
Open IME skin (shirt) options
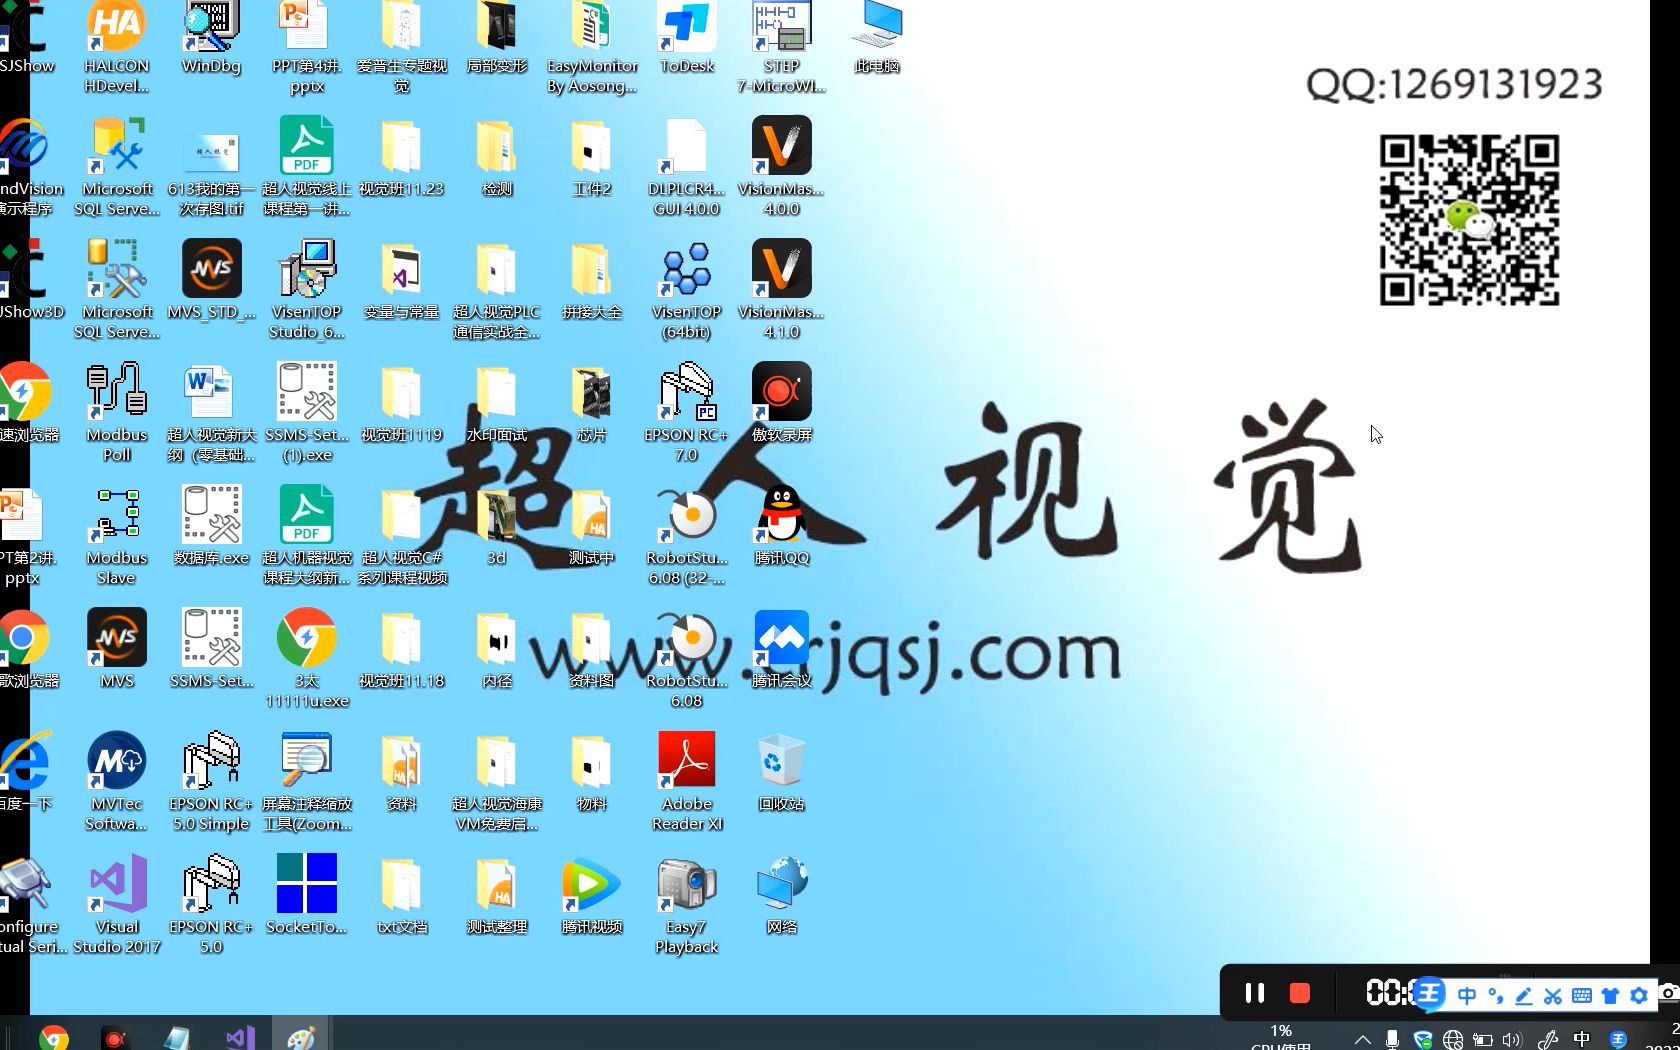[1610, 995]
